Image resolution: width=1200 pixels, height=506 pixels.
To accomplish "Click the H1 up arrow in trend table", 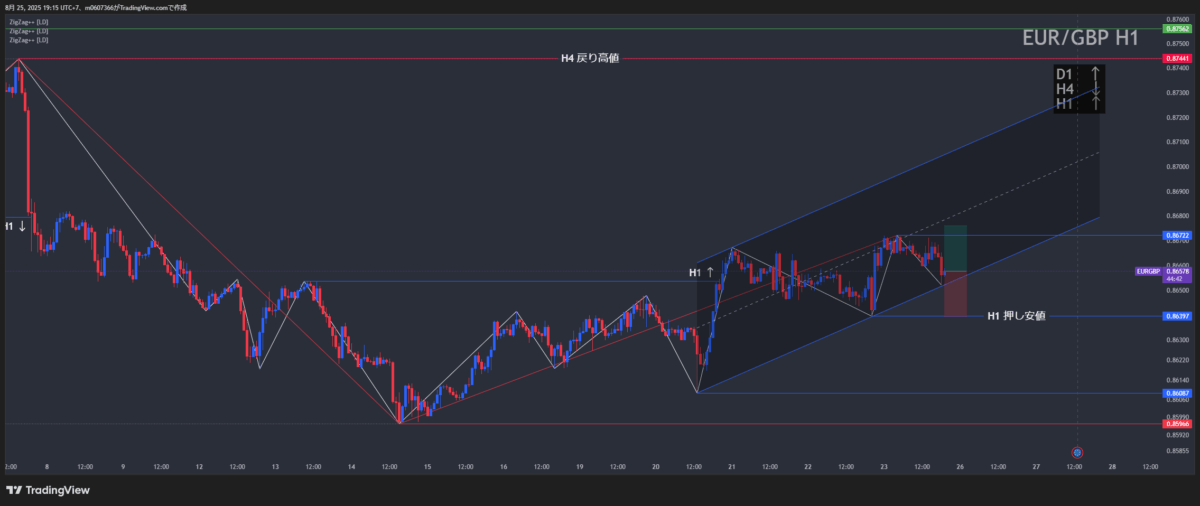I will (x=1096, y=105).
